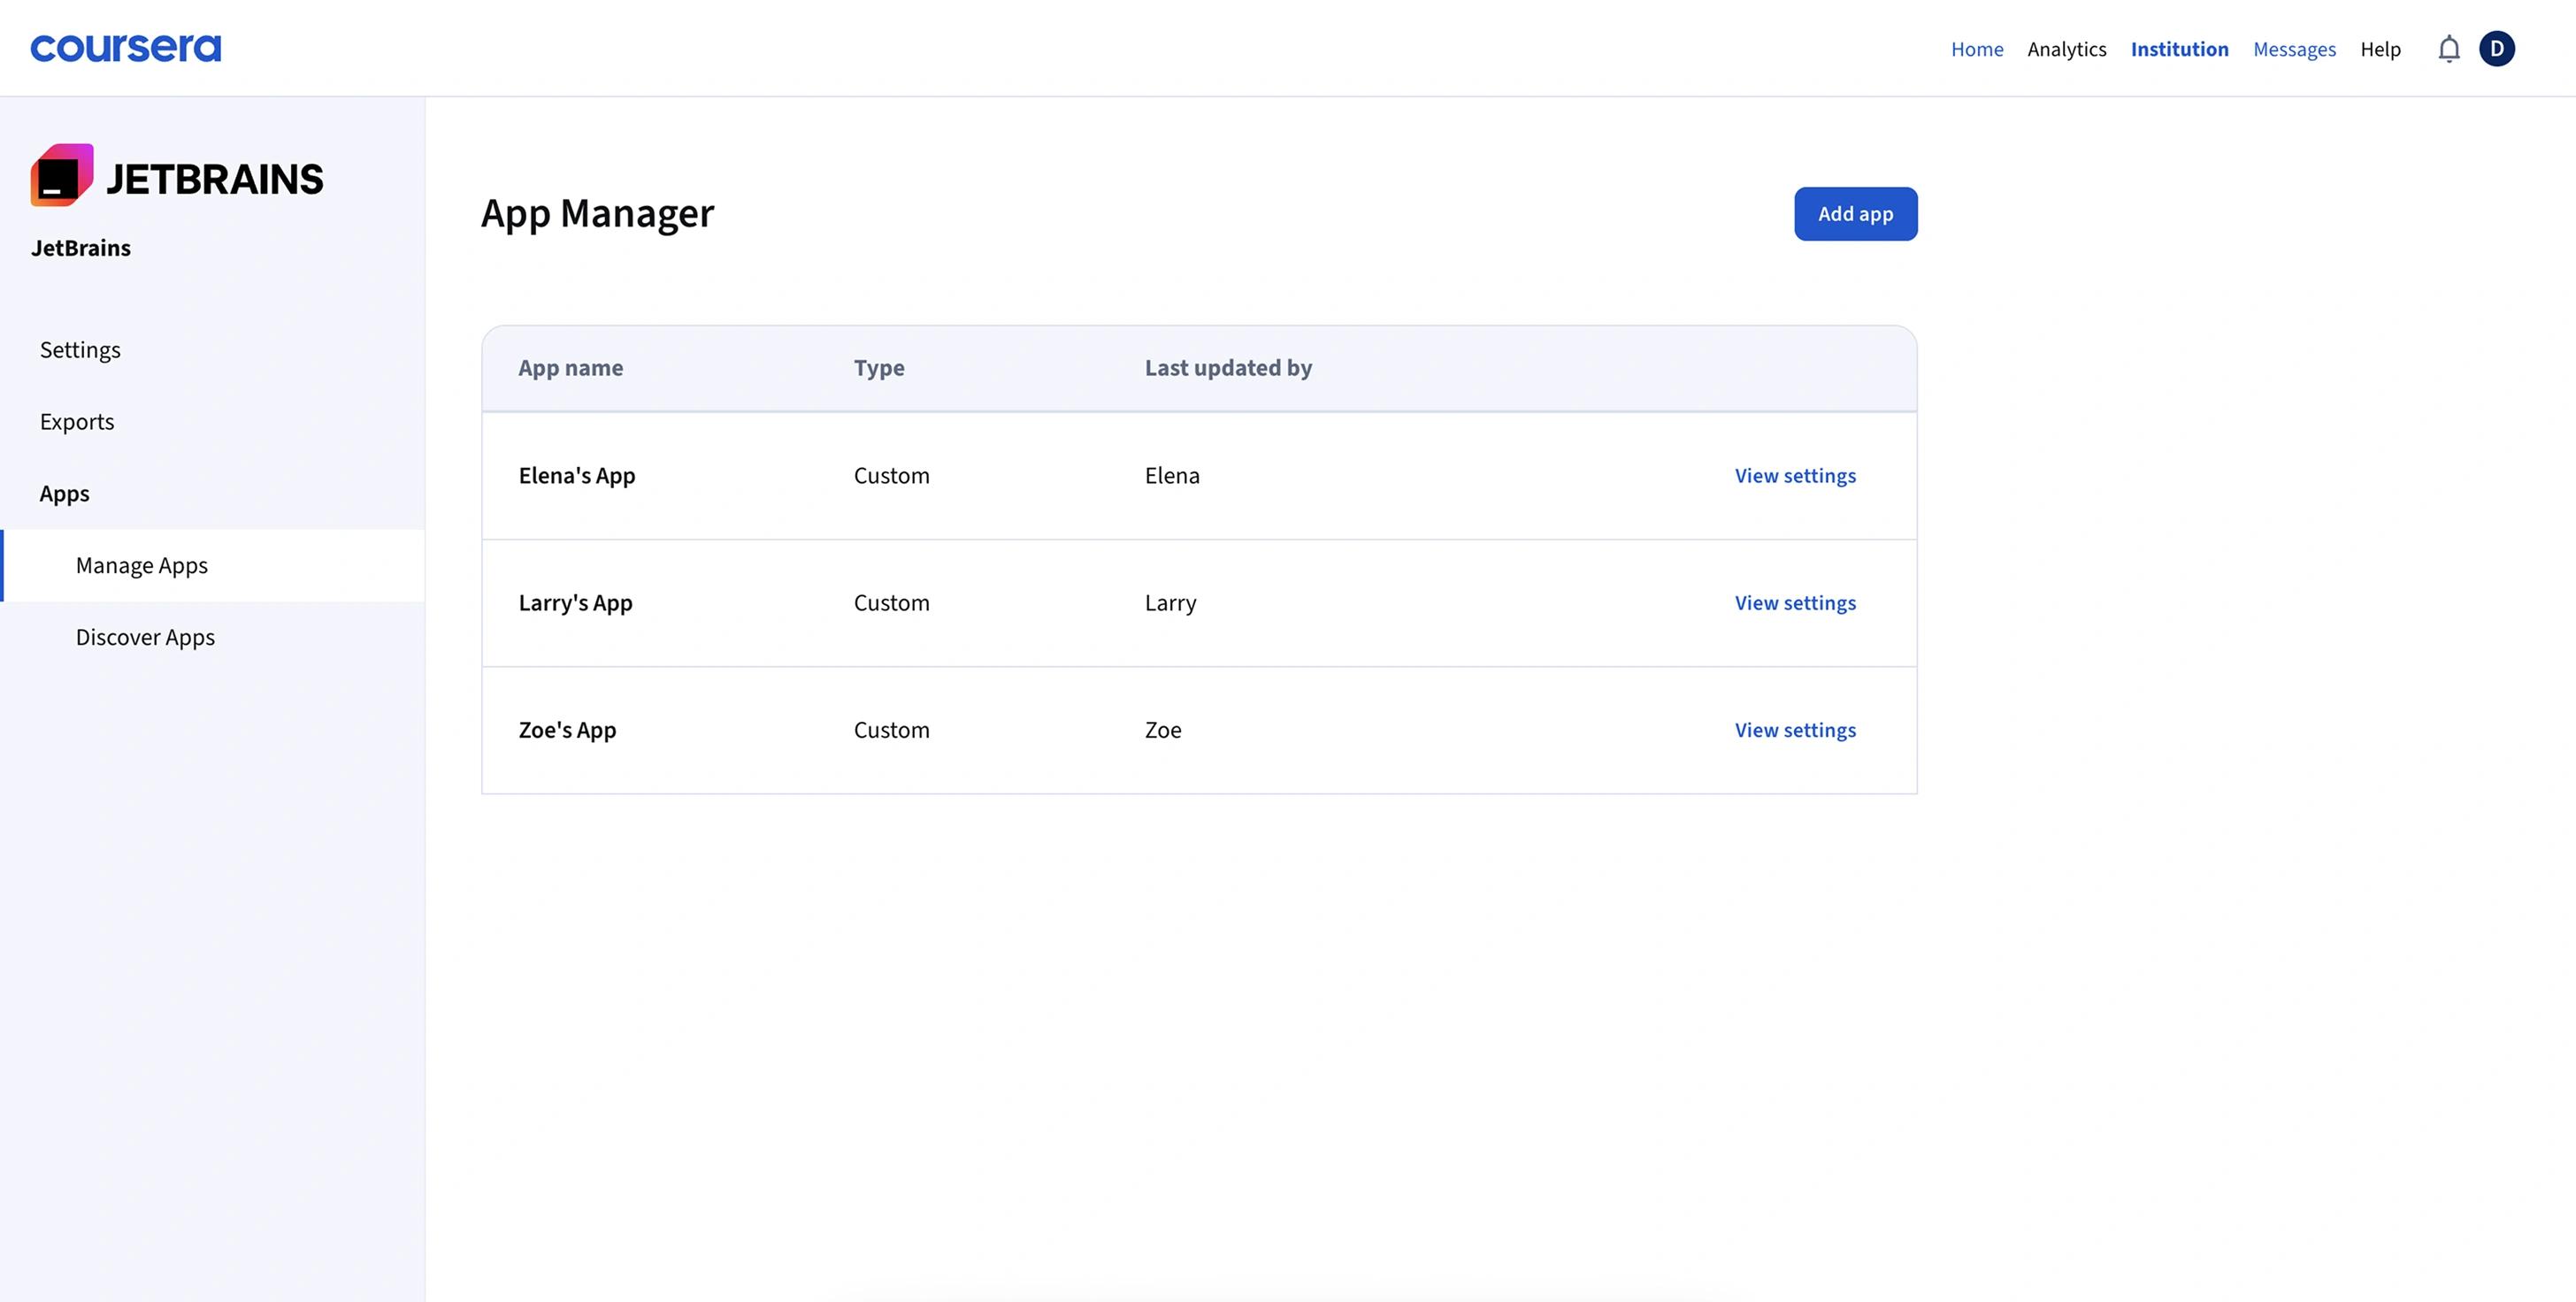
Task: Open the Analytics nav item
Action: click(2066, 49)
